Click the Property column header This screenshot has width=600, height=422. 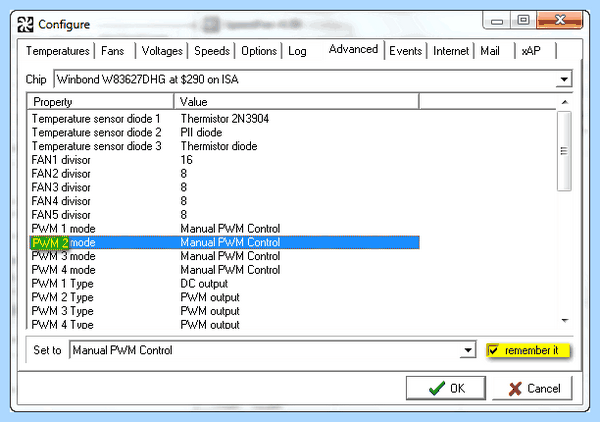tap(100, 102)
